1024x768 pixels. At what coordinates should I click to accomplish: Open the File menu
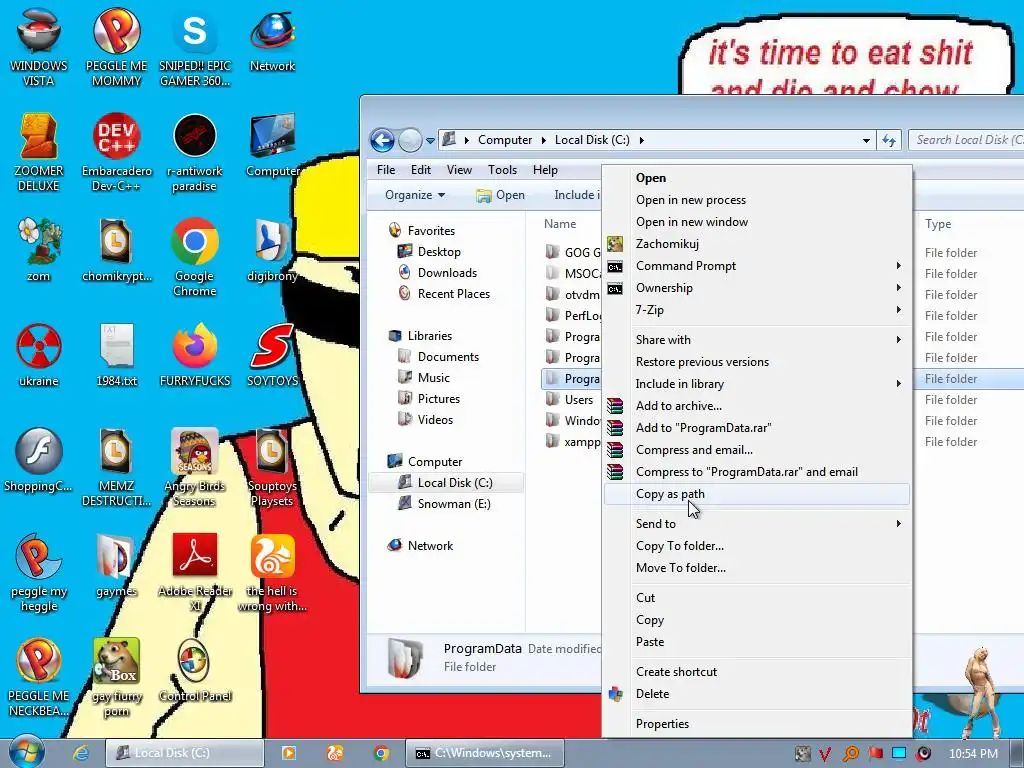point(386,170)
